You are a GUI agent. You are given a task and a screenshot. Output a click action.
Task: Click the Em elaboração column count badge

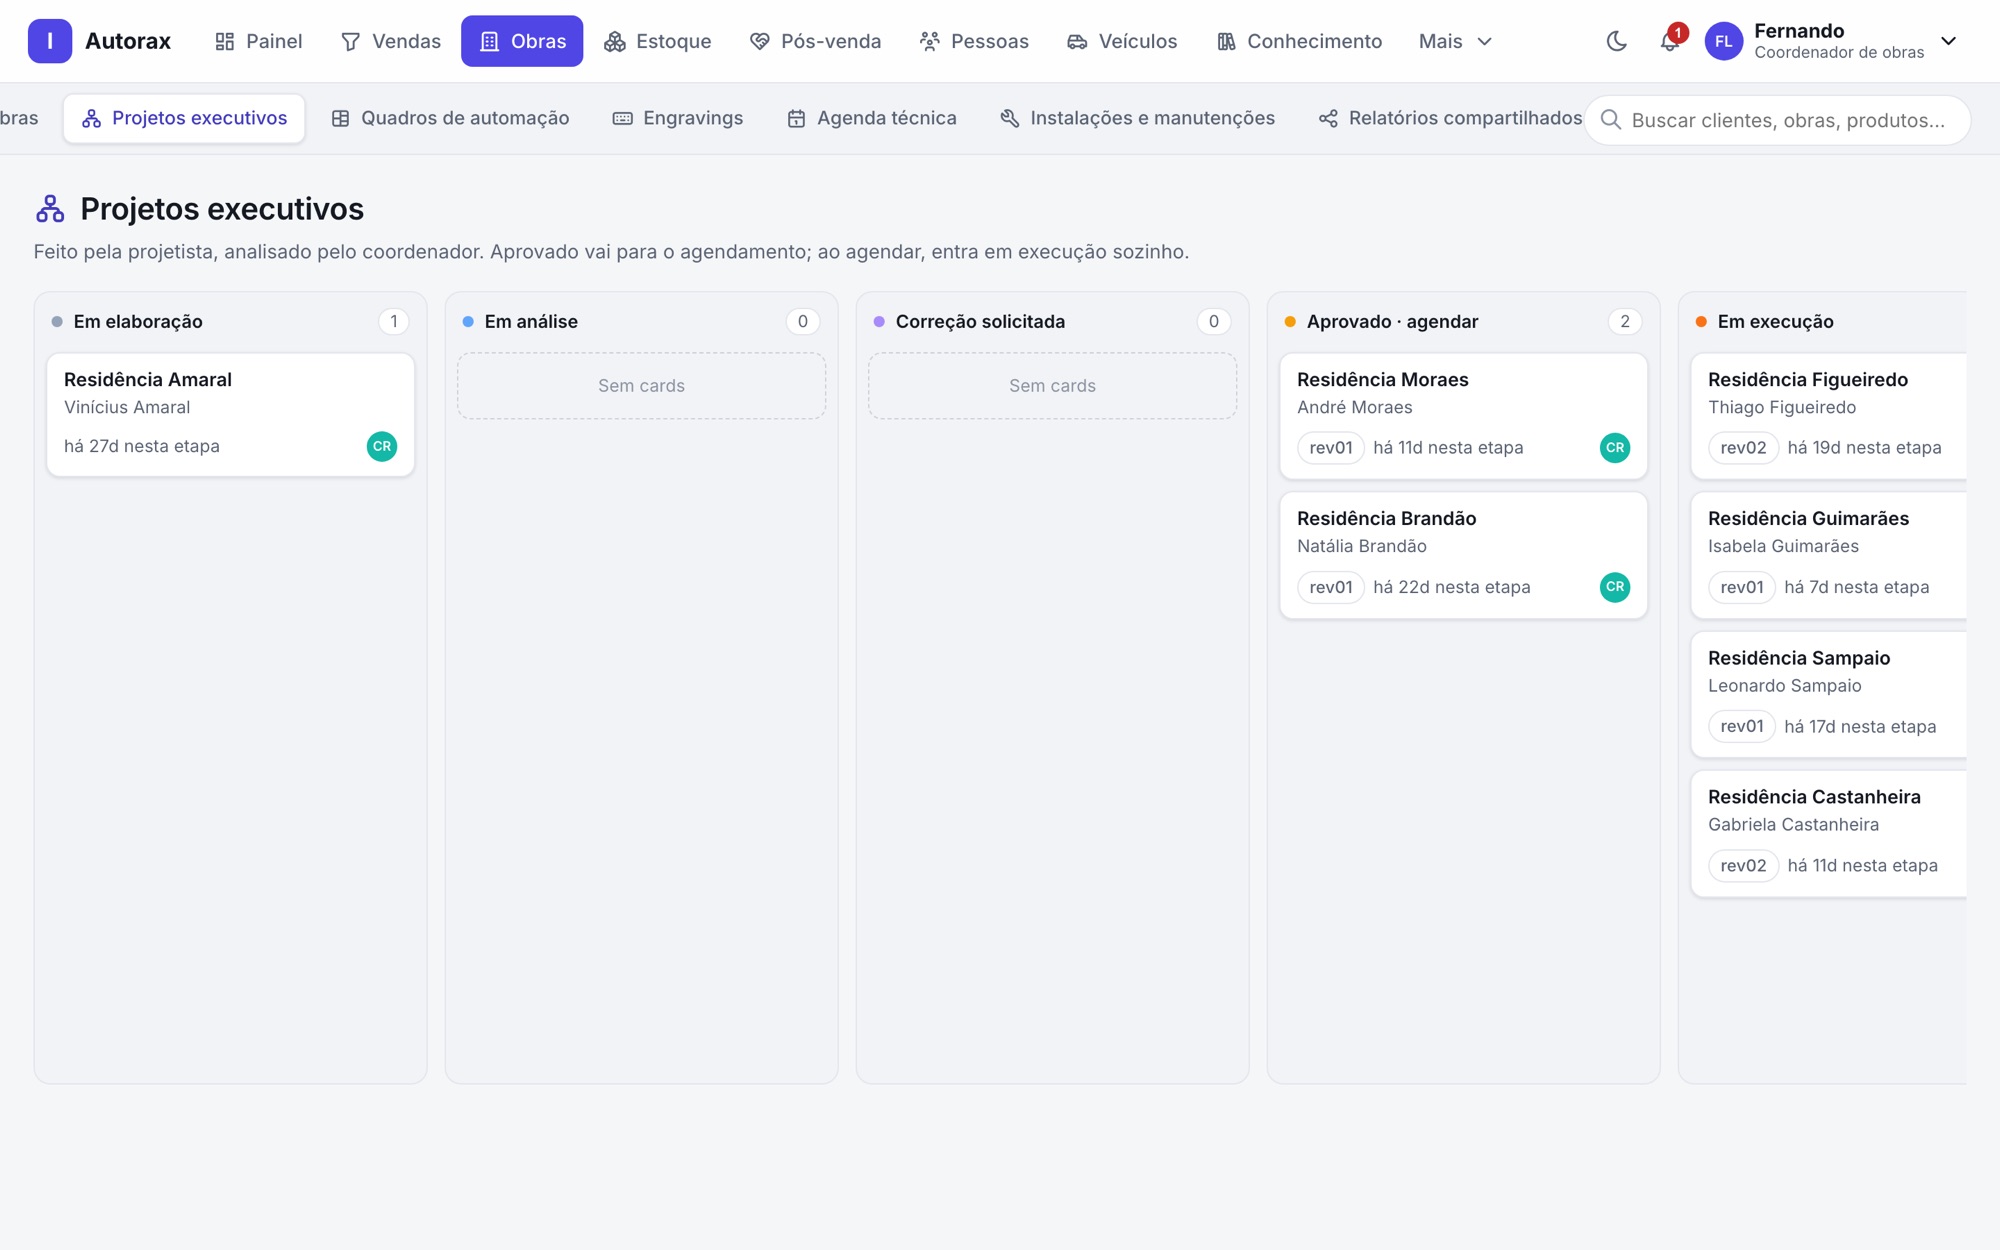coord(394,321)
